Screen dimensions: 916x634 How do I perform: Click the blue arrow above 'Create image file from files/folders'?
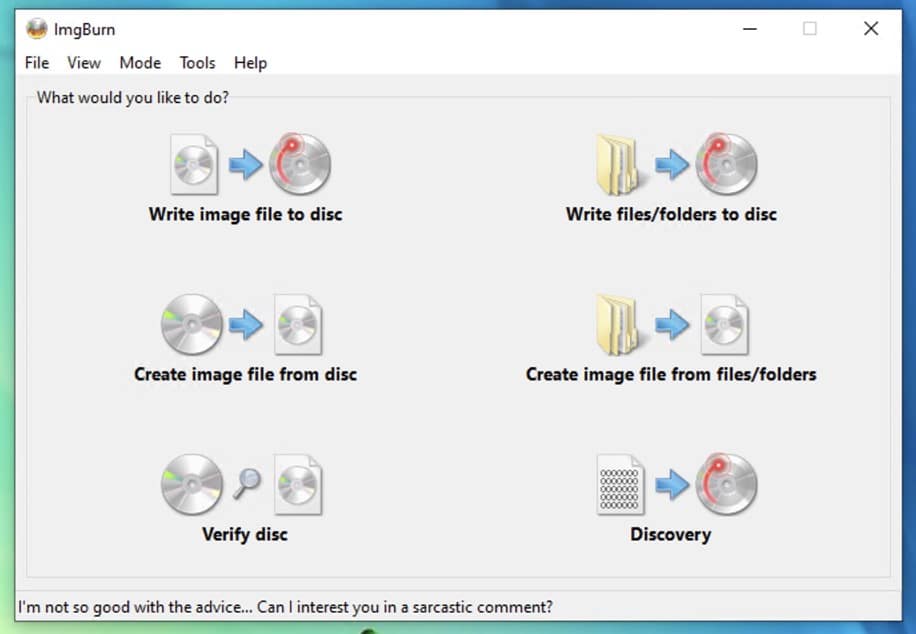[672, 324]
